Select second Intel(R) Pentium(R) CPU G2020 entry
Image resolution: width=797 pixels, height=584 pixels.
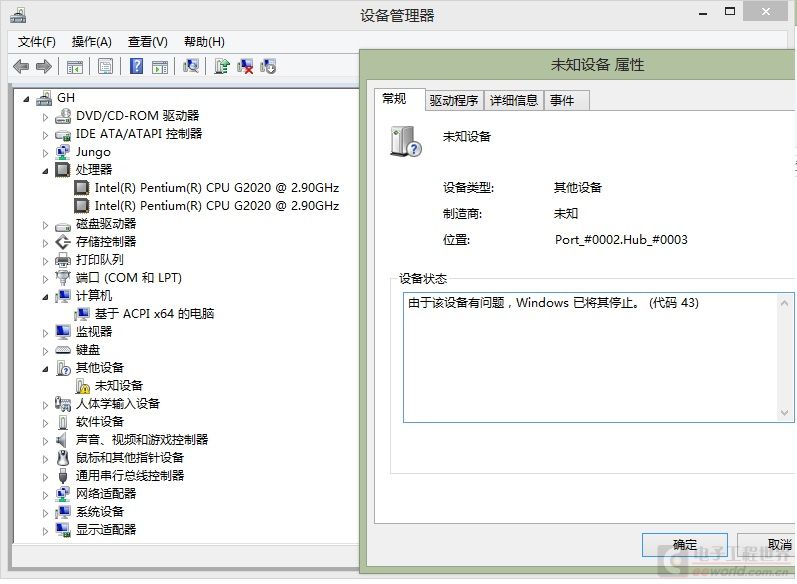pos(217,206)
